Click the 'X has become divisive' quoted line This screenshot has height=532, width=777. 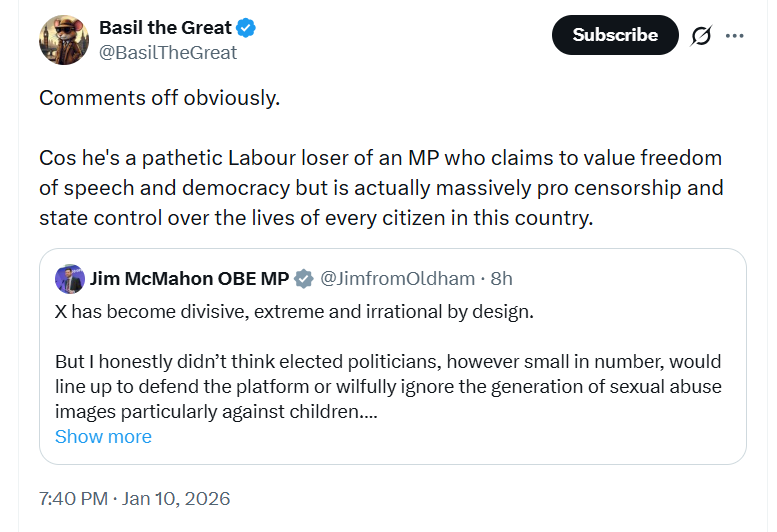click(294, 311)
